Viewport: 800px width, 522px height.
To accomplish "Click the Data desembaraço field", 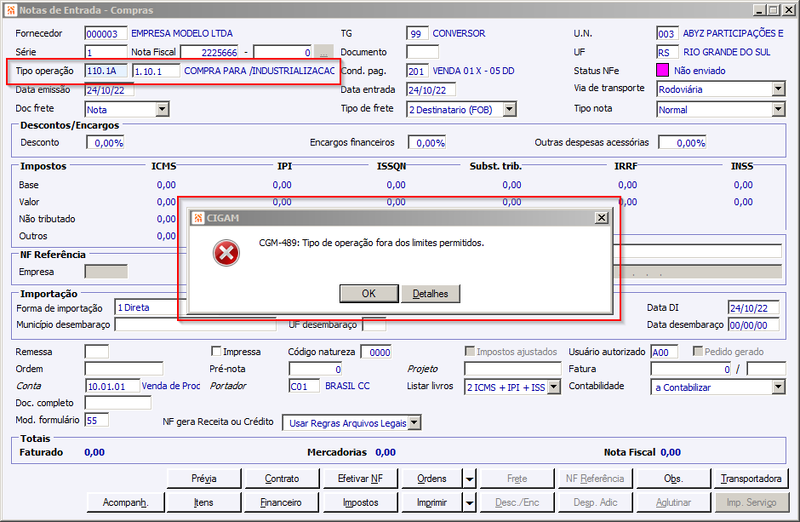I will [x=754, y=325].
